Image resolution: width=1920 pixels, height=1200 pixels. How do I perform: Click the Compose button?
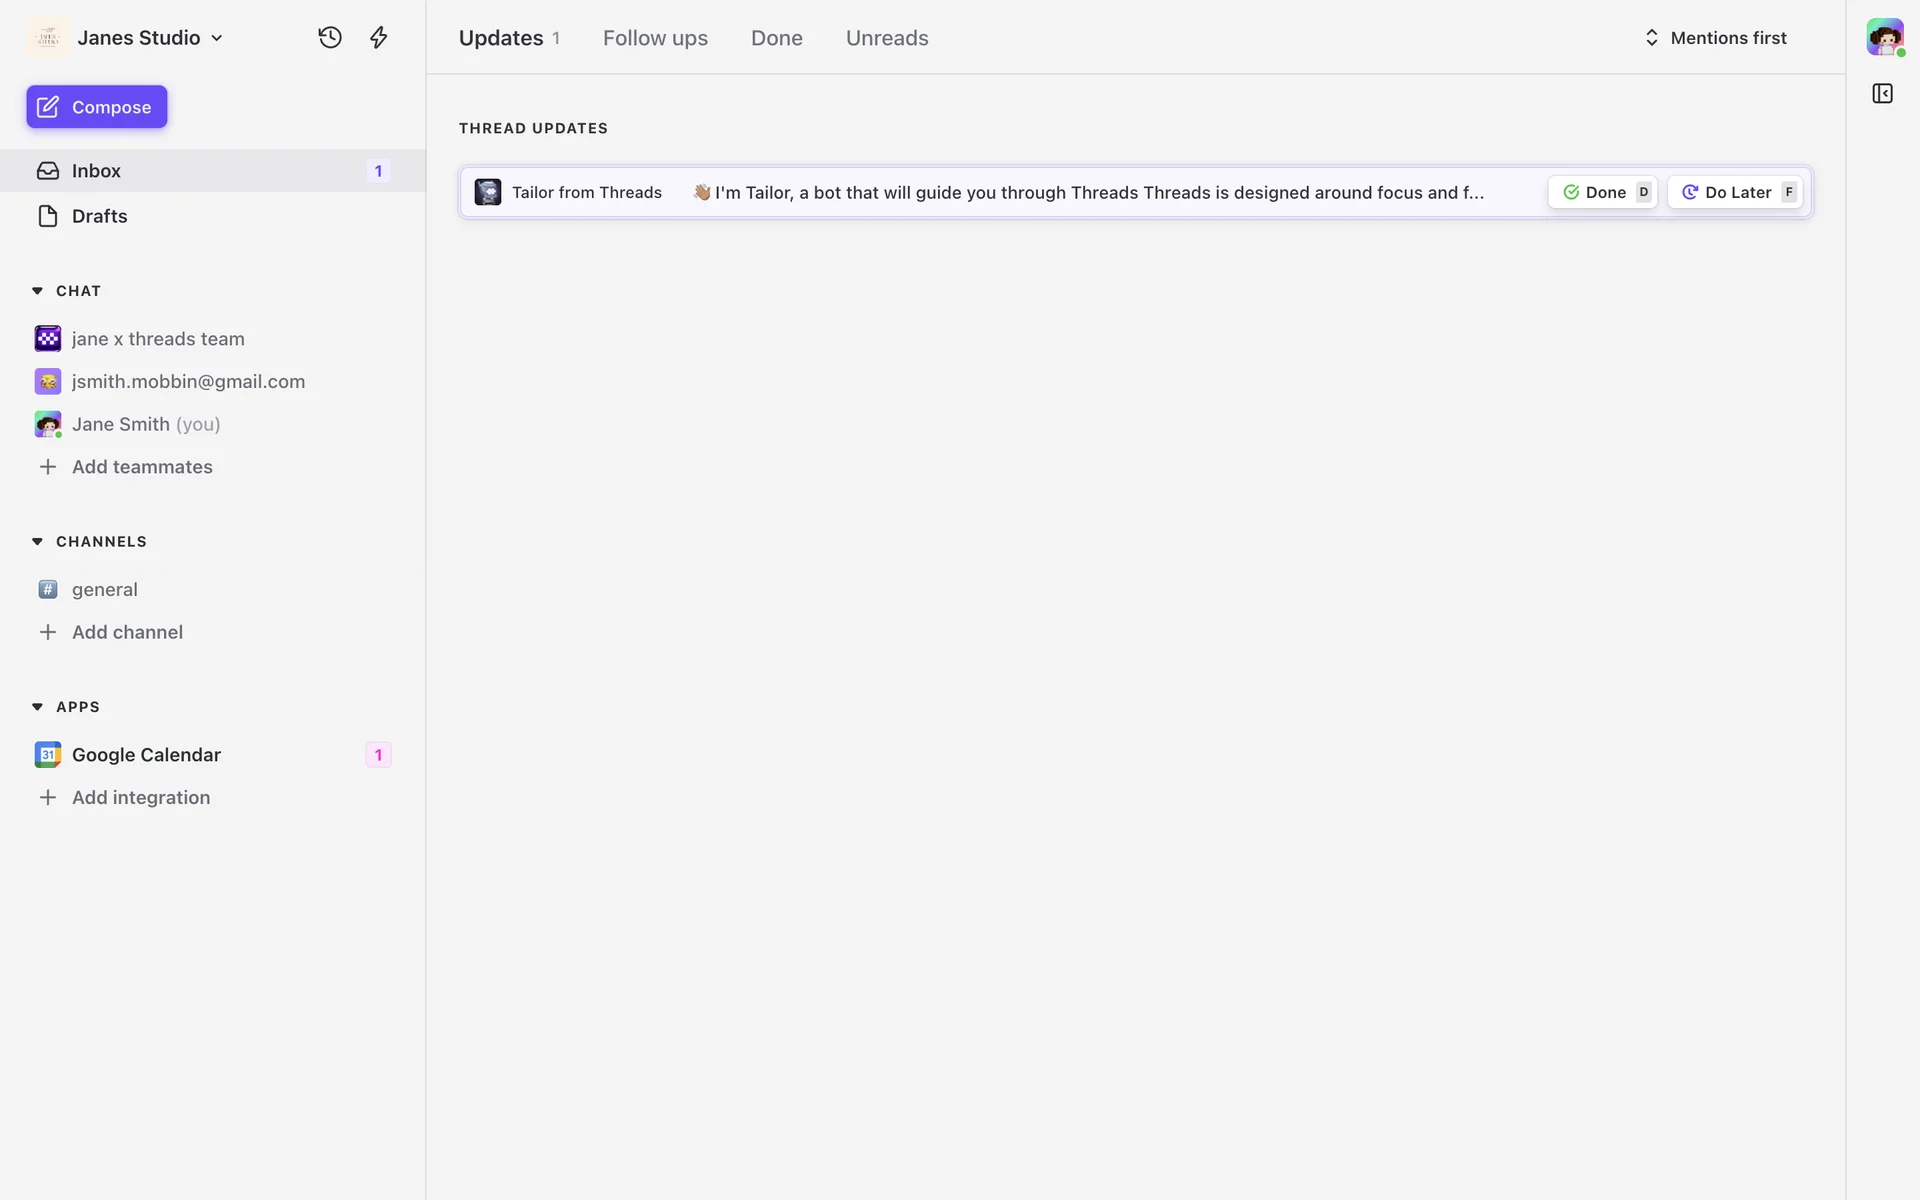click(x=97, y=107)
